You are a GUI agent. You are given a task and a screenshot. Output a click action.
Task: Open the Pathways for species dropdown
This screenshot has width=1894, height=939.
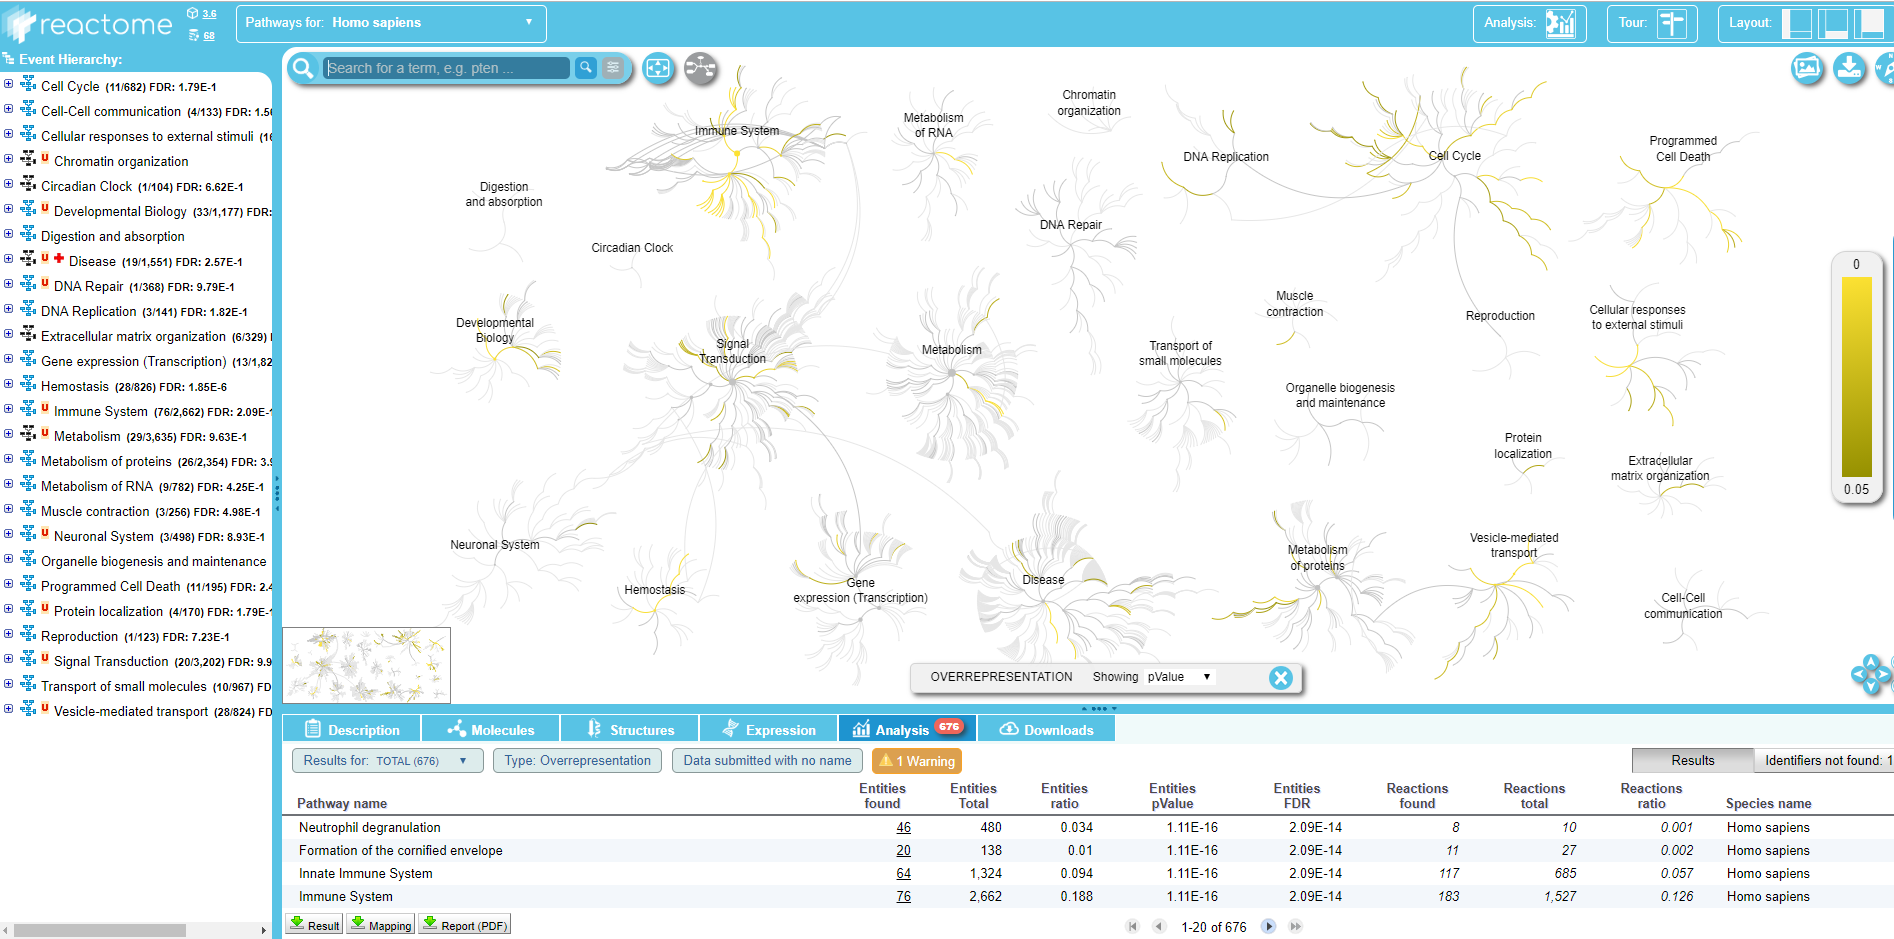click(x=391, y=23)
